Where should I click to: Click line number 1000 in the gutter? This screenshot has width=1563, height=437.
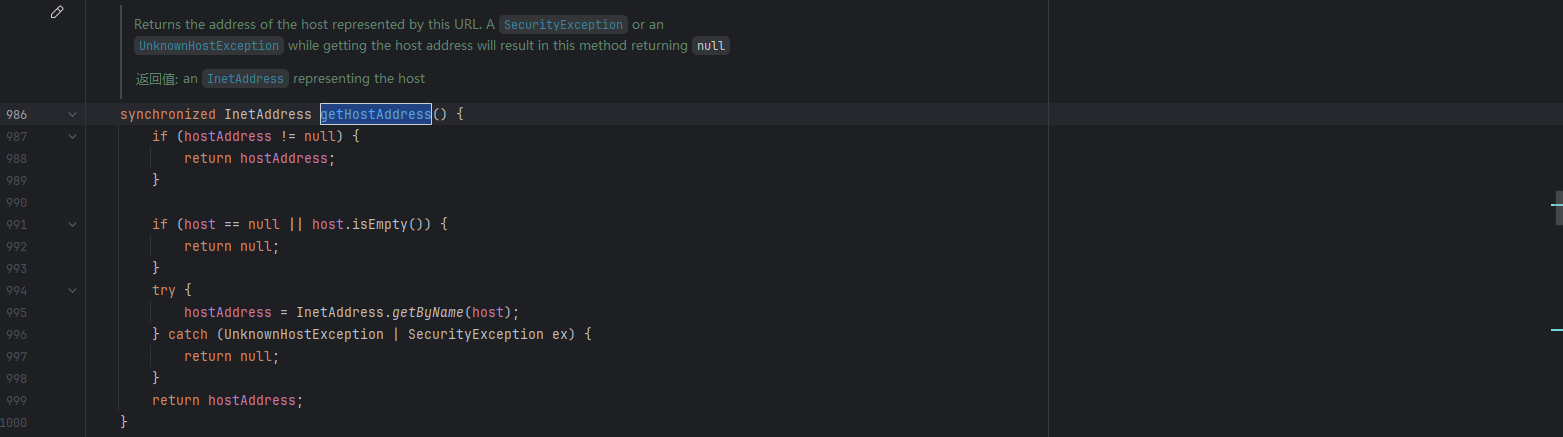click(x=14, y=423)
